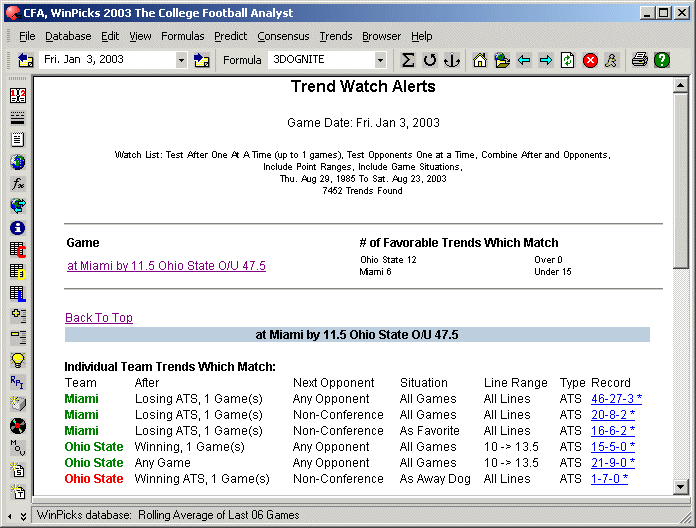Click the Sigma sum toolbar icon

(407, 60)
